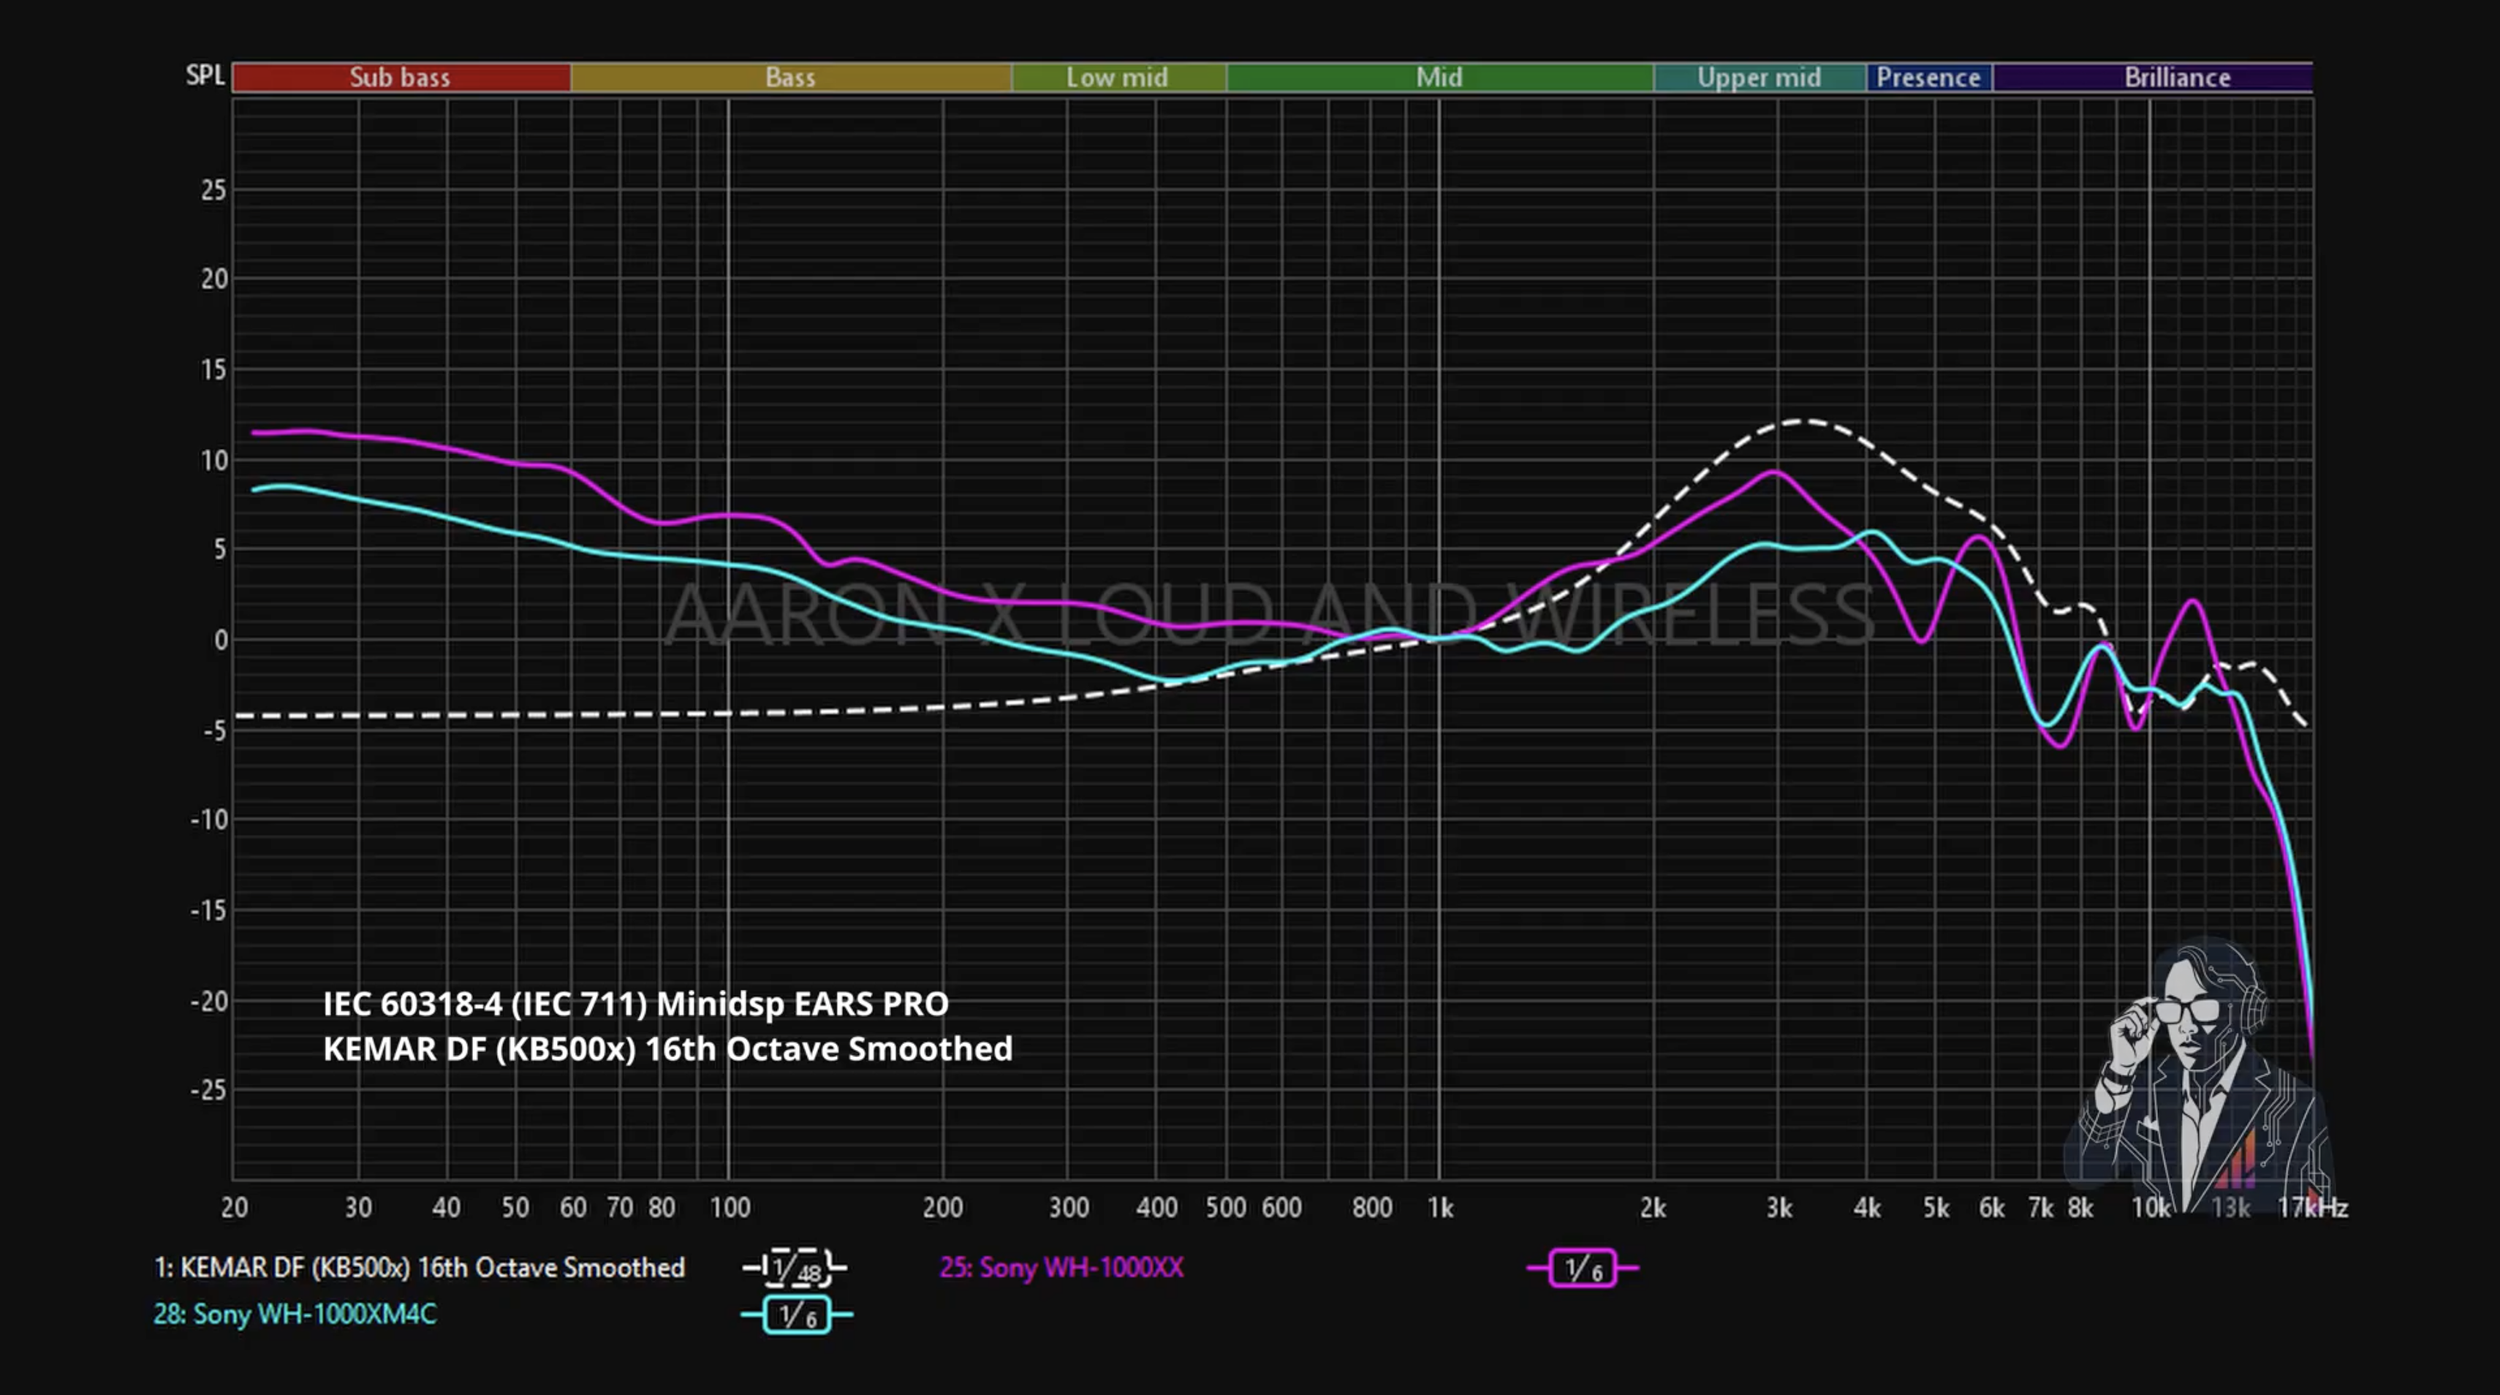Click the Sub bass frequency band

point(401,77)
